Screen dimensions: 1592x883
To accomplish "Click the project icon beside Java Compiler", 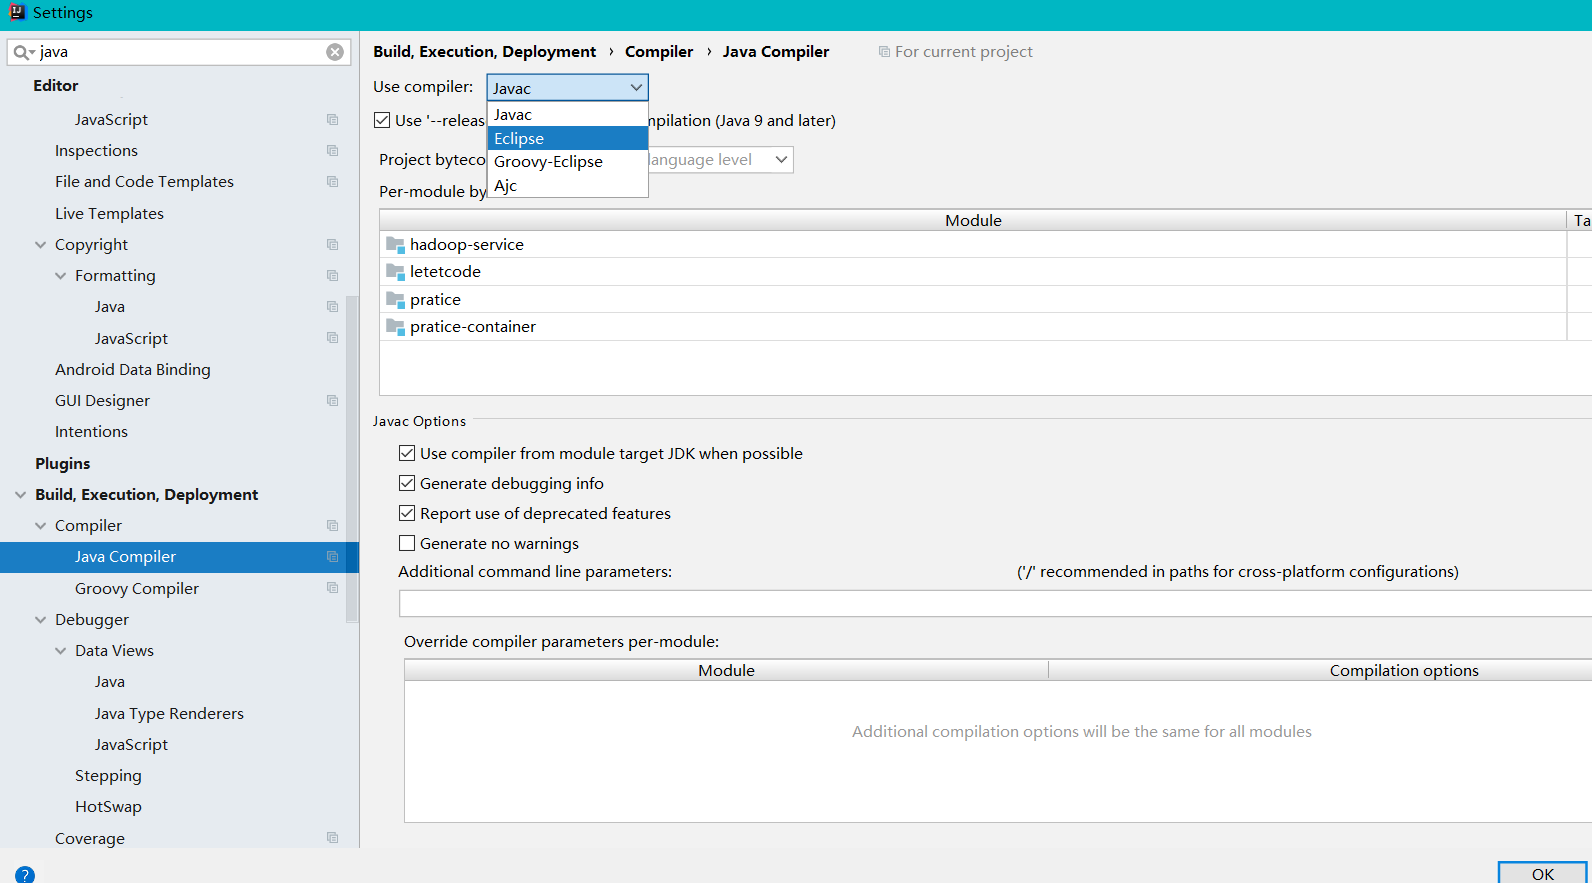I will [332, 556].
